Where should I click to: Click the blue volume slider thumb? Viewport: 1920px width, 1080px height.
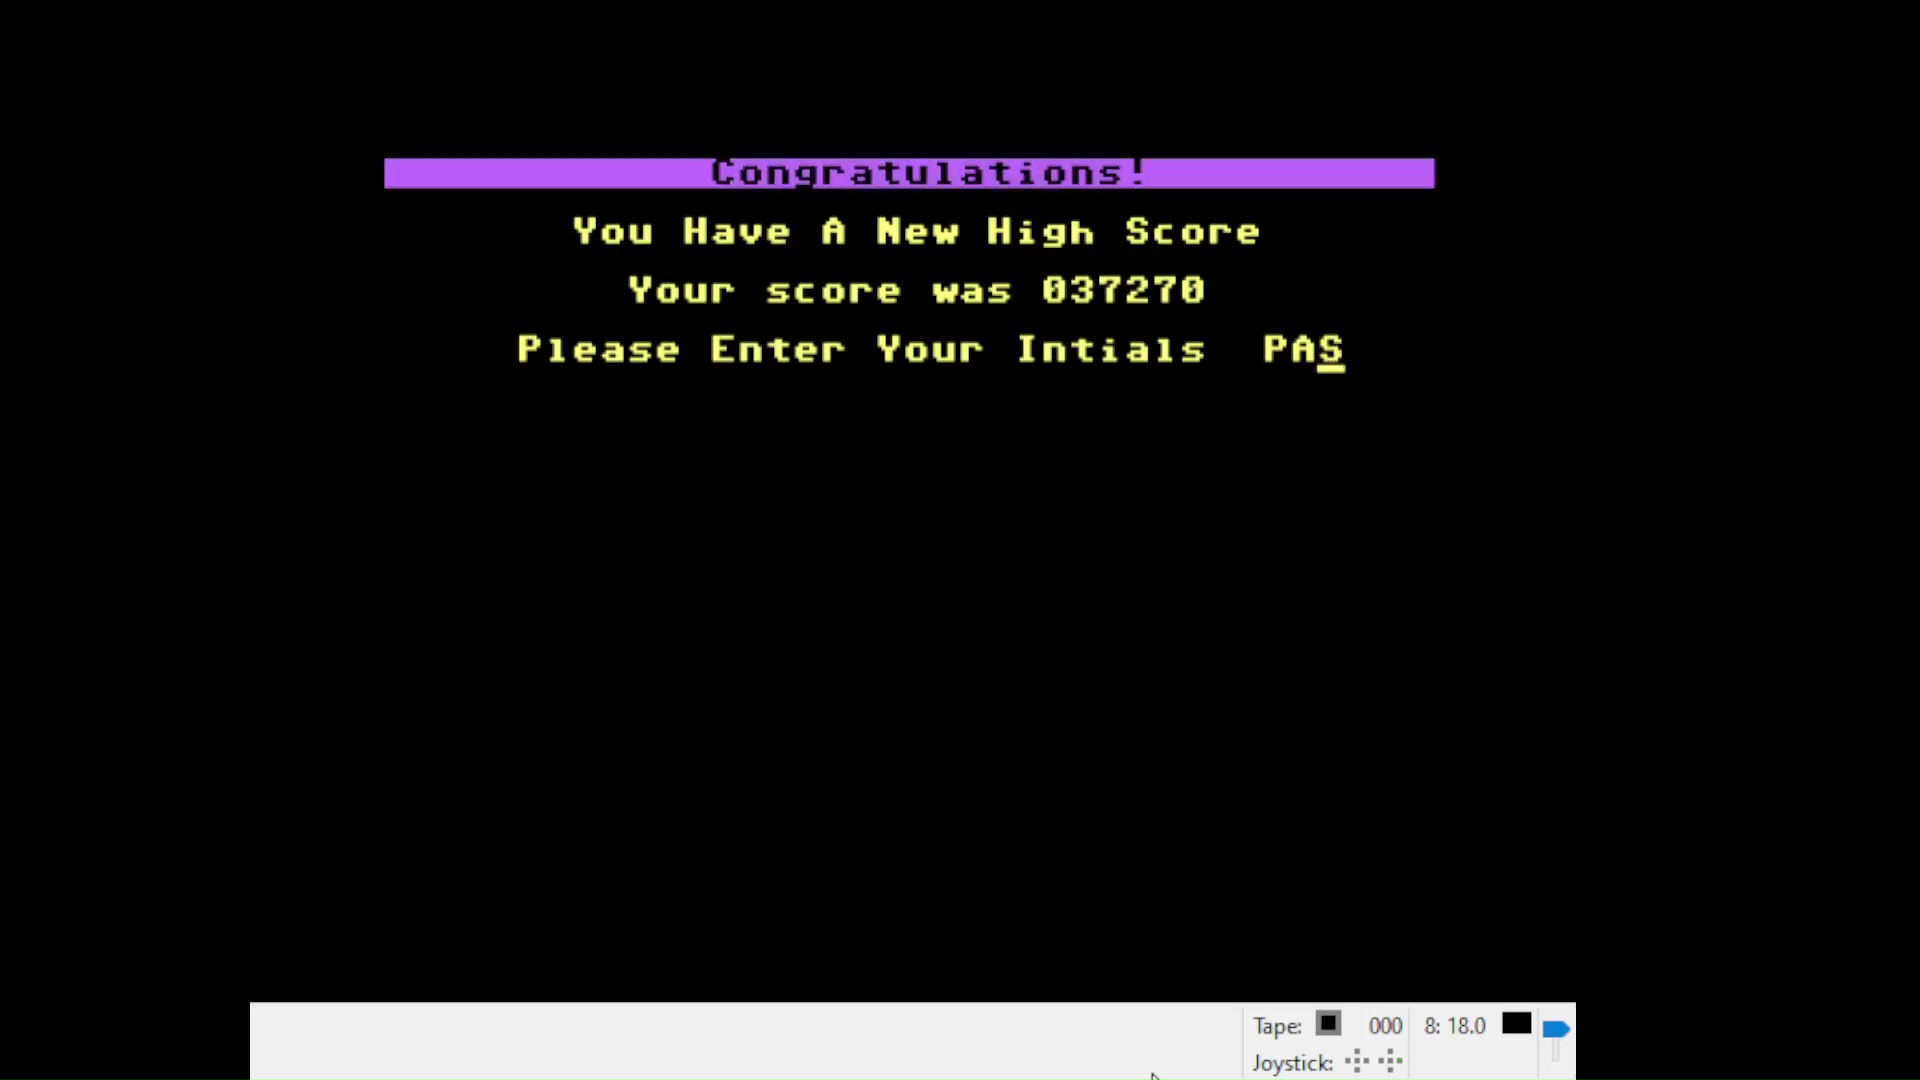pyautogui.click(x=1555, y=1029)
